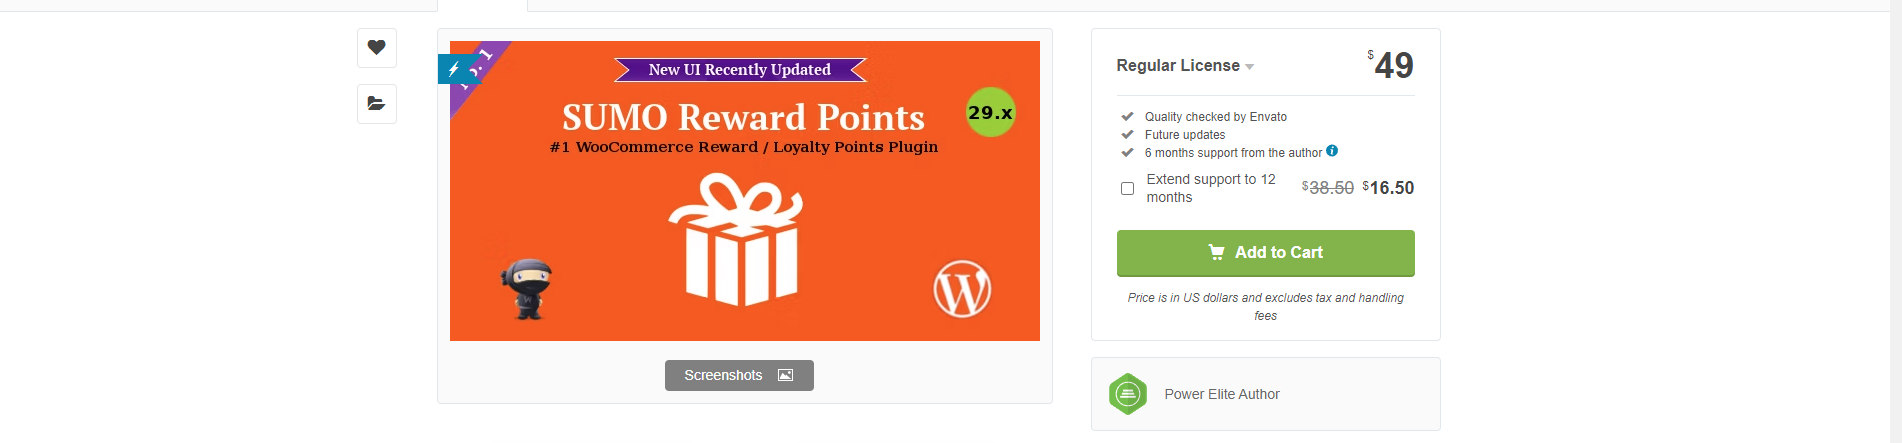Screen dimensions: 1902x443
Task: Open the Screenshots gallery button
Action: tap(739, 375)
